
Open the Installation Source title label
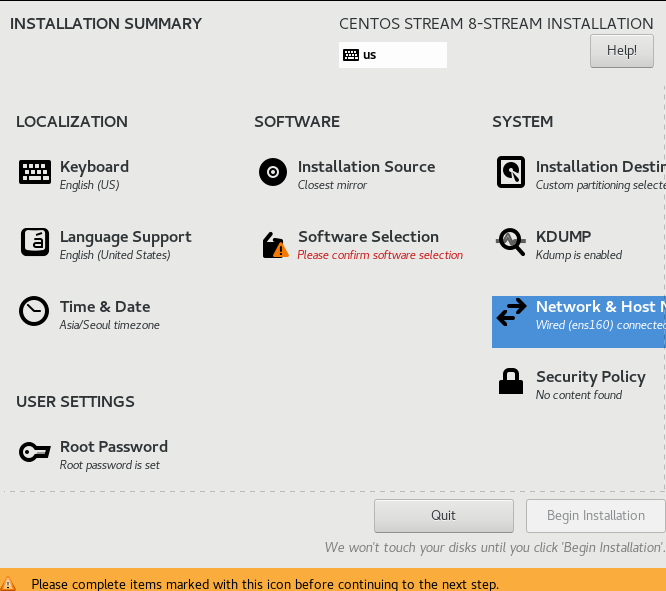(x=366, y=167)
